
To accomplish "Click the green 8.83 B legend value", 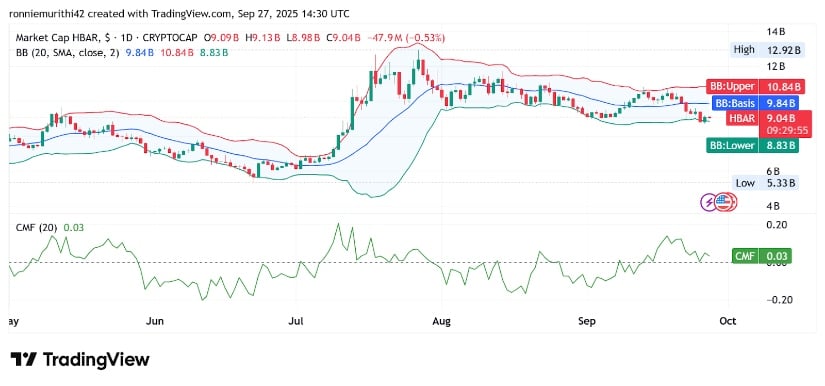I will [x=214, y=53].
